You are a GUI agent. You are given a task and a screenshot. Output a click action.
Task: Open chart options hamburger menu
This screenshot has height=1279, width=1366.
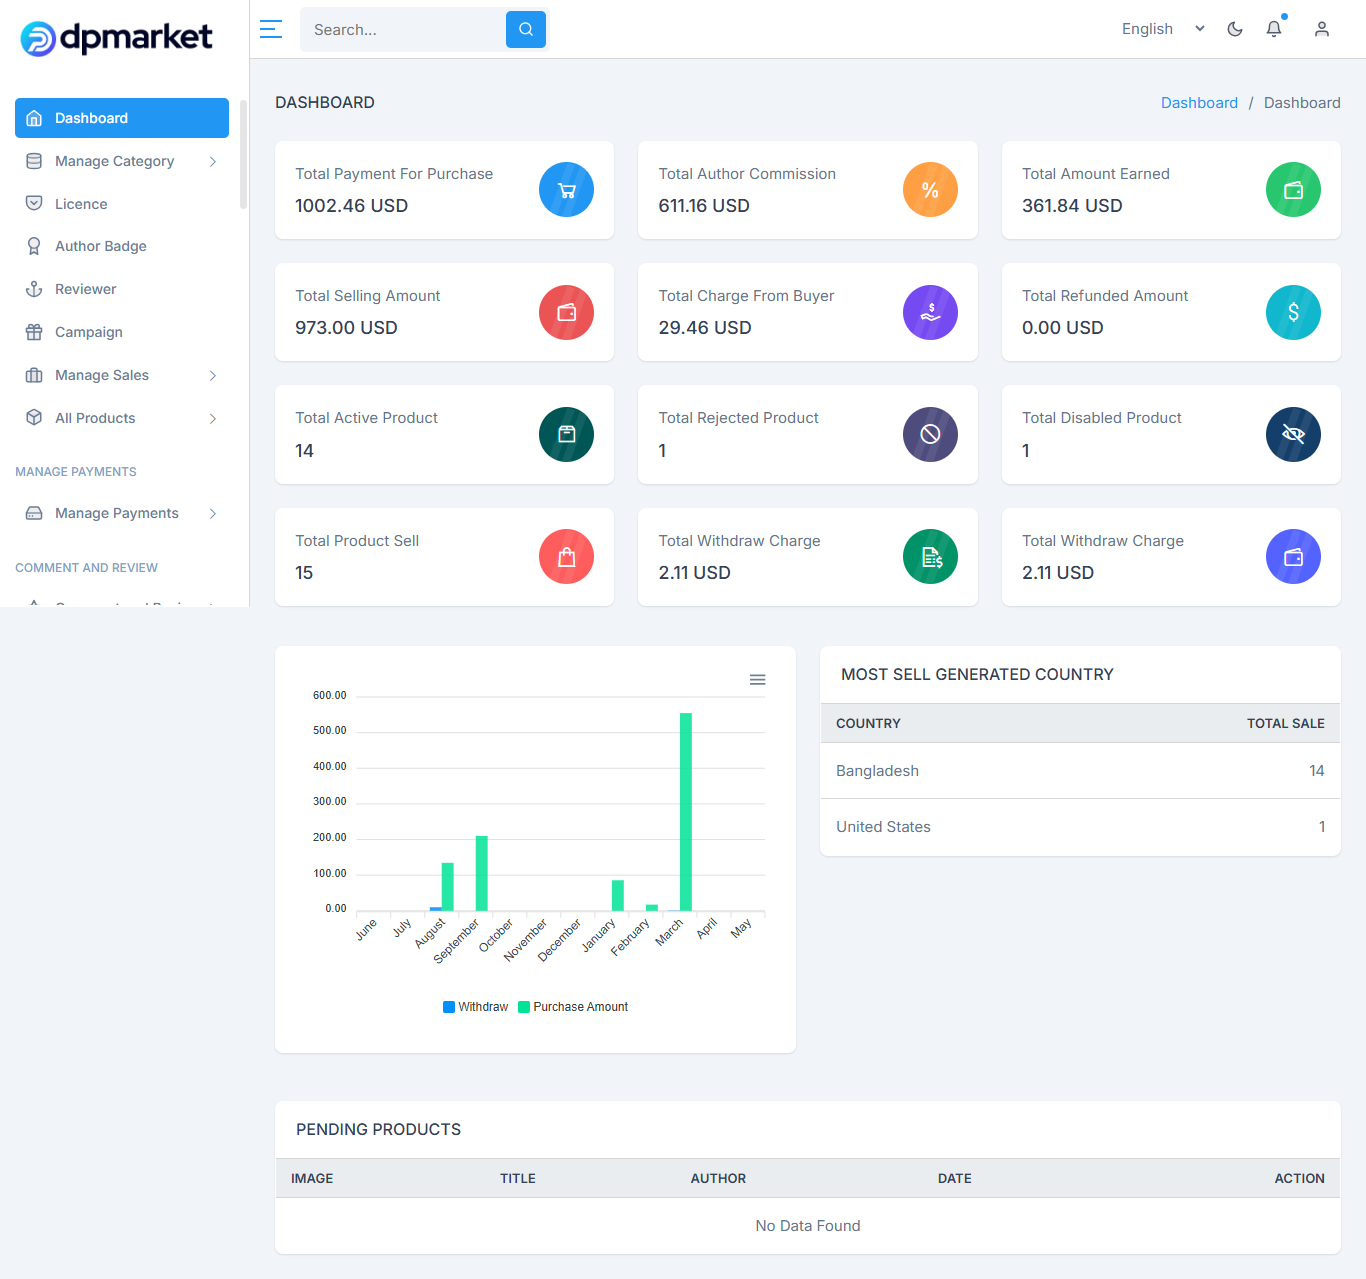[758, 680]
